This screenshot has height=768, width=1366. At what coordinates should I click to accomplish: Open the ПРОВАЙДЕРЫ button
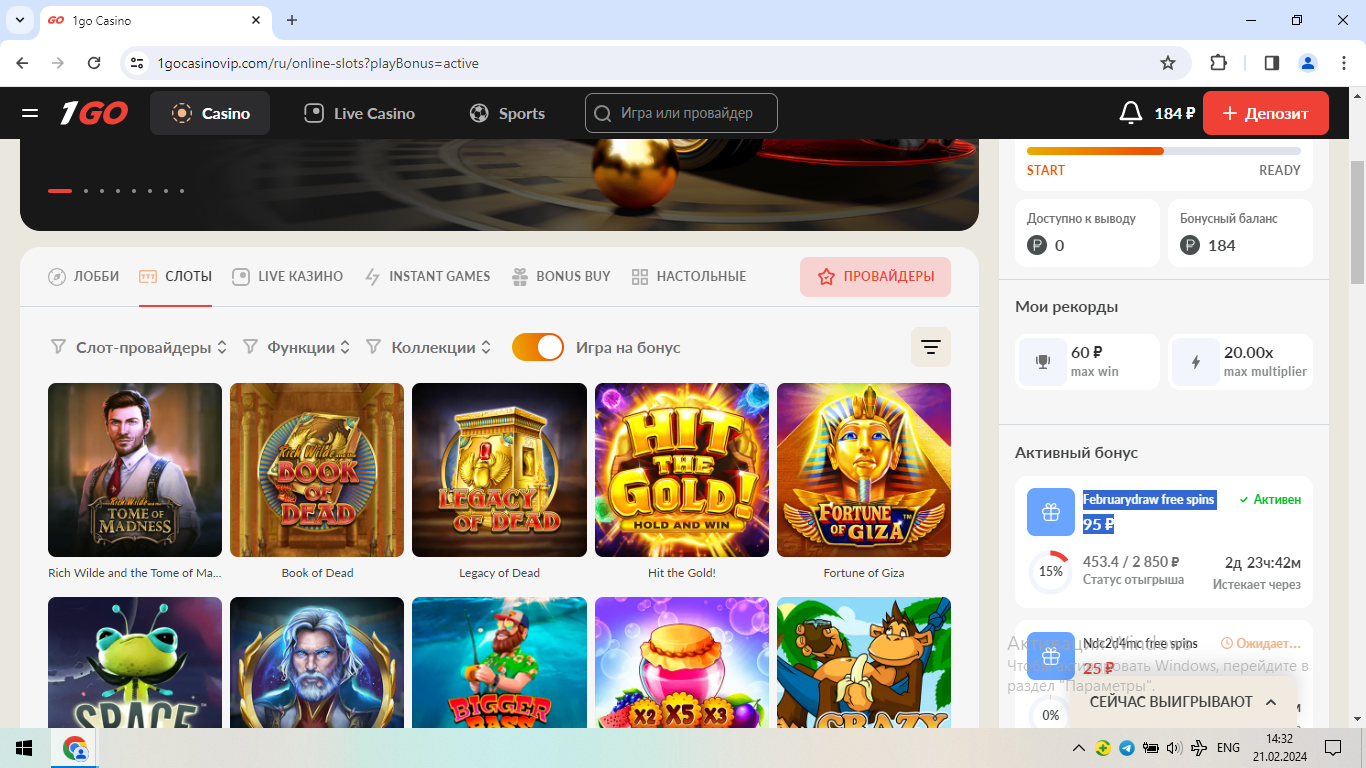click(875, 277)
